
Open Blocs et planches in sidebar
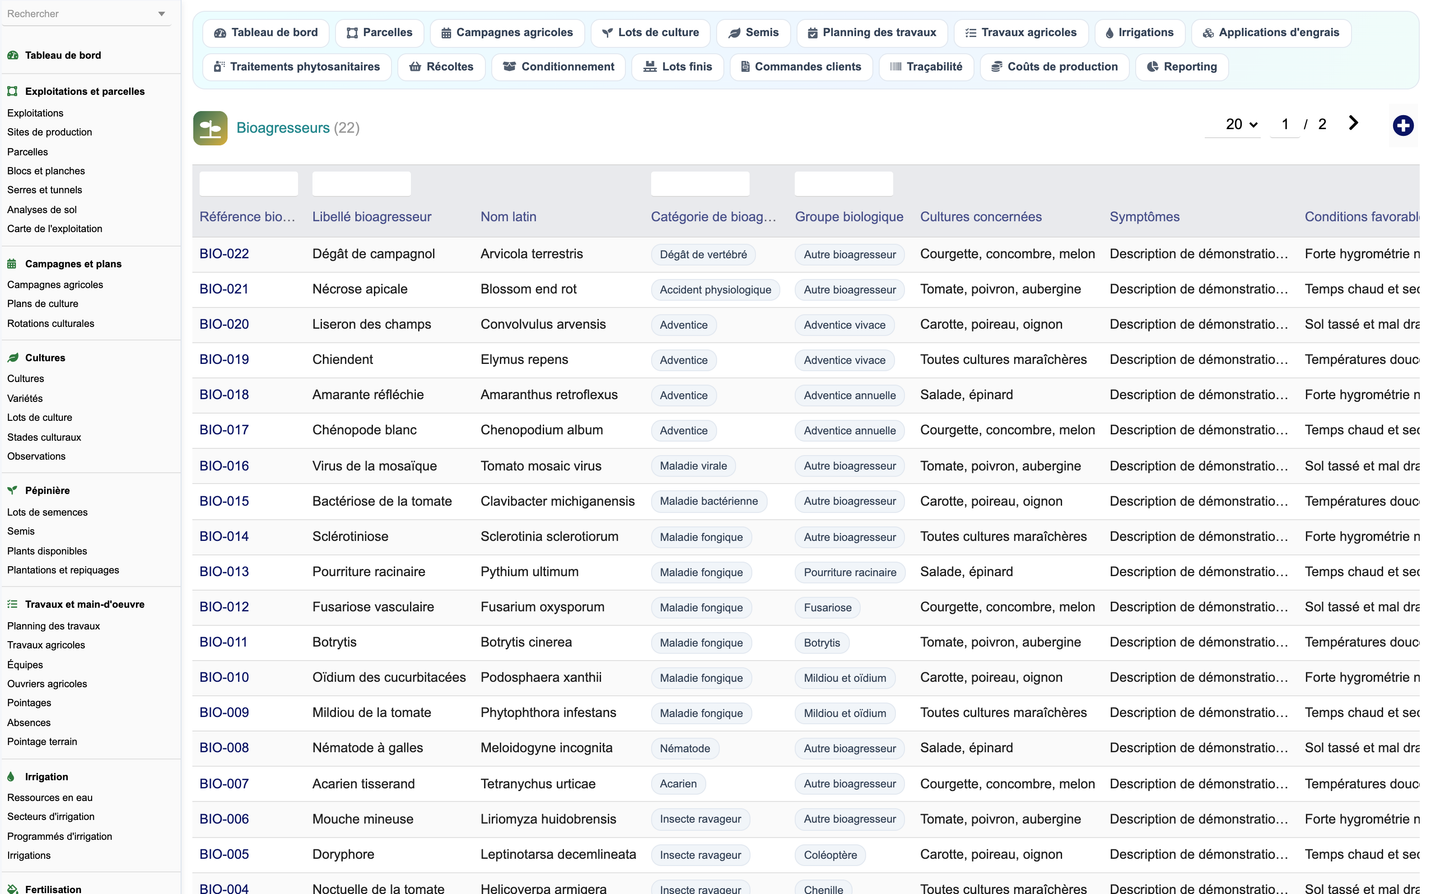click(46, 171)
